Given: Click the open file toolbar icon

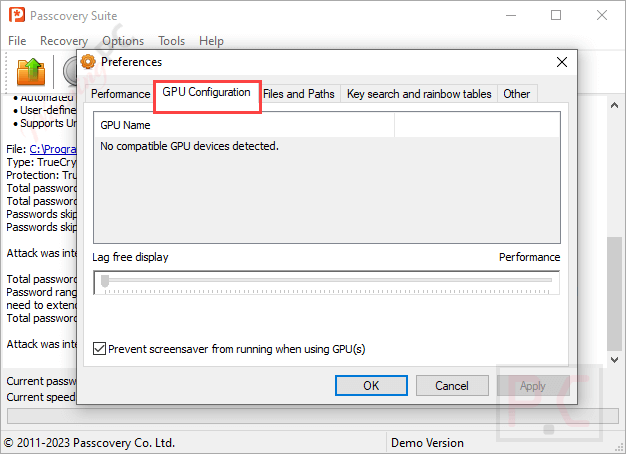Looking at the screenshot, I should 31,71.
